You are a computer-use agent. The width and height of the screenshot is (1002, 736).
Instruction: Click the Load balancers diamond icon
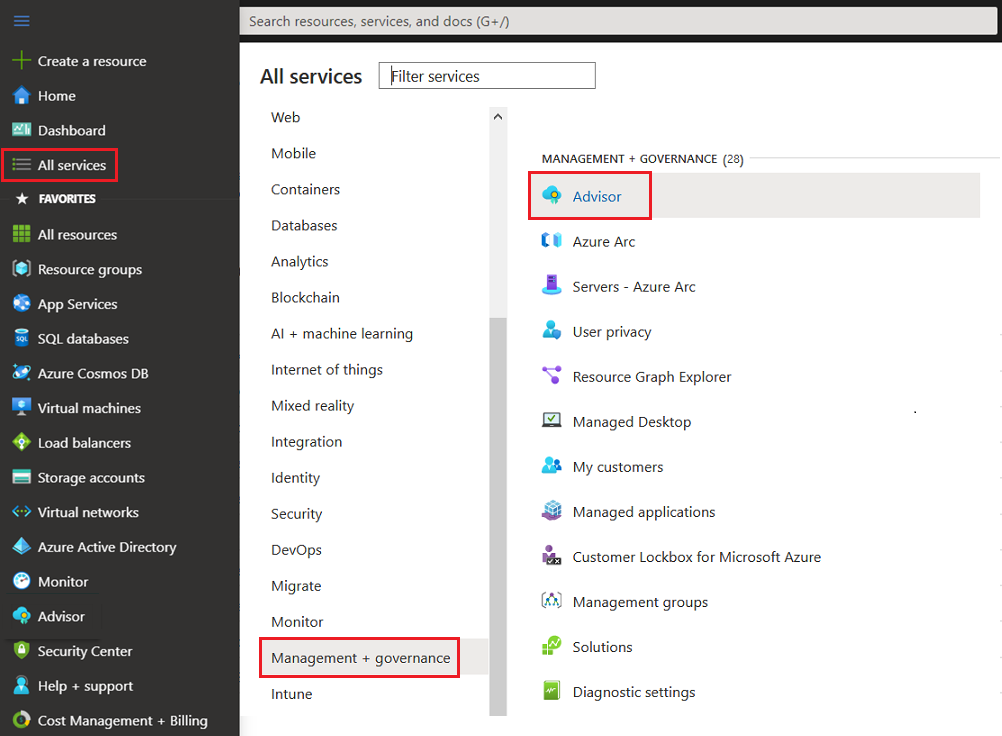(21, 442)
